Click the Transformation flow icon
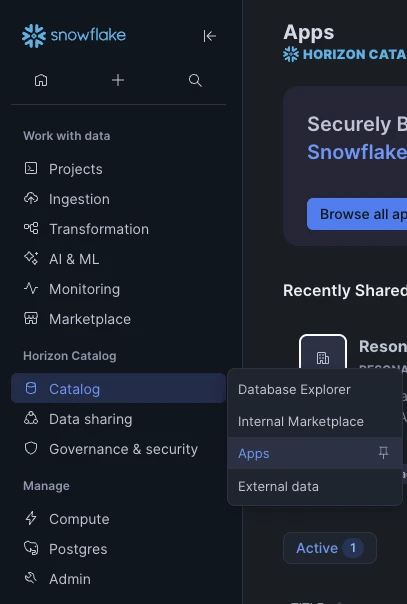This screenshot has height=604, width=407. [31, 228]
